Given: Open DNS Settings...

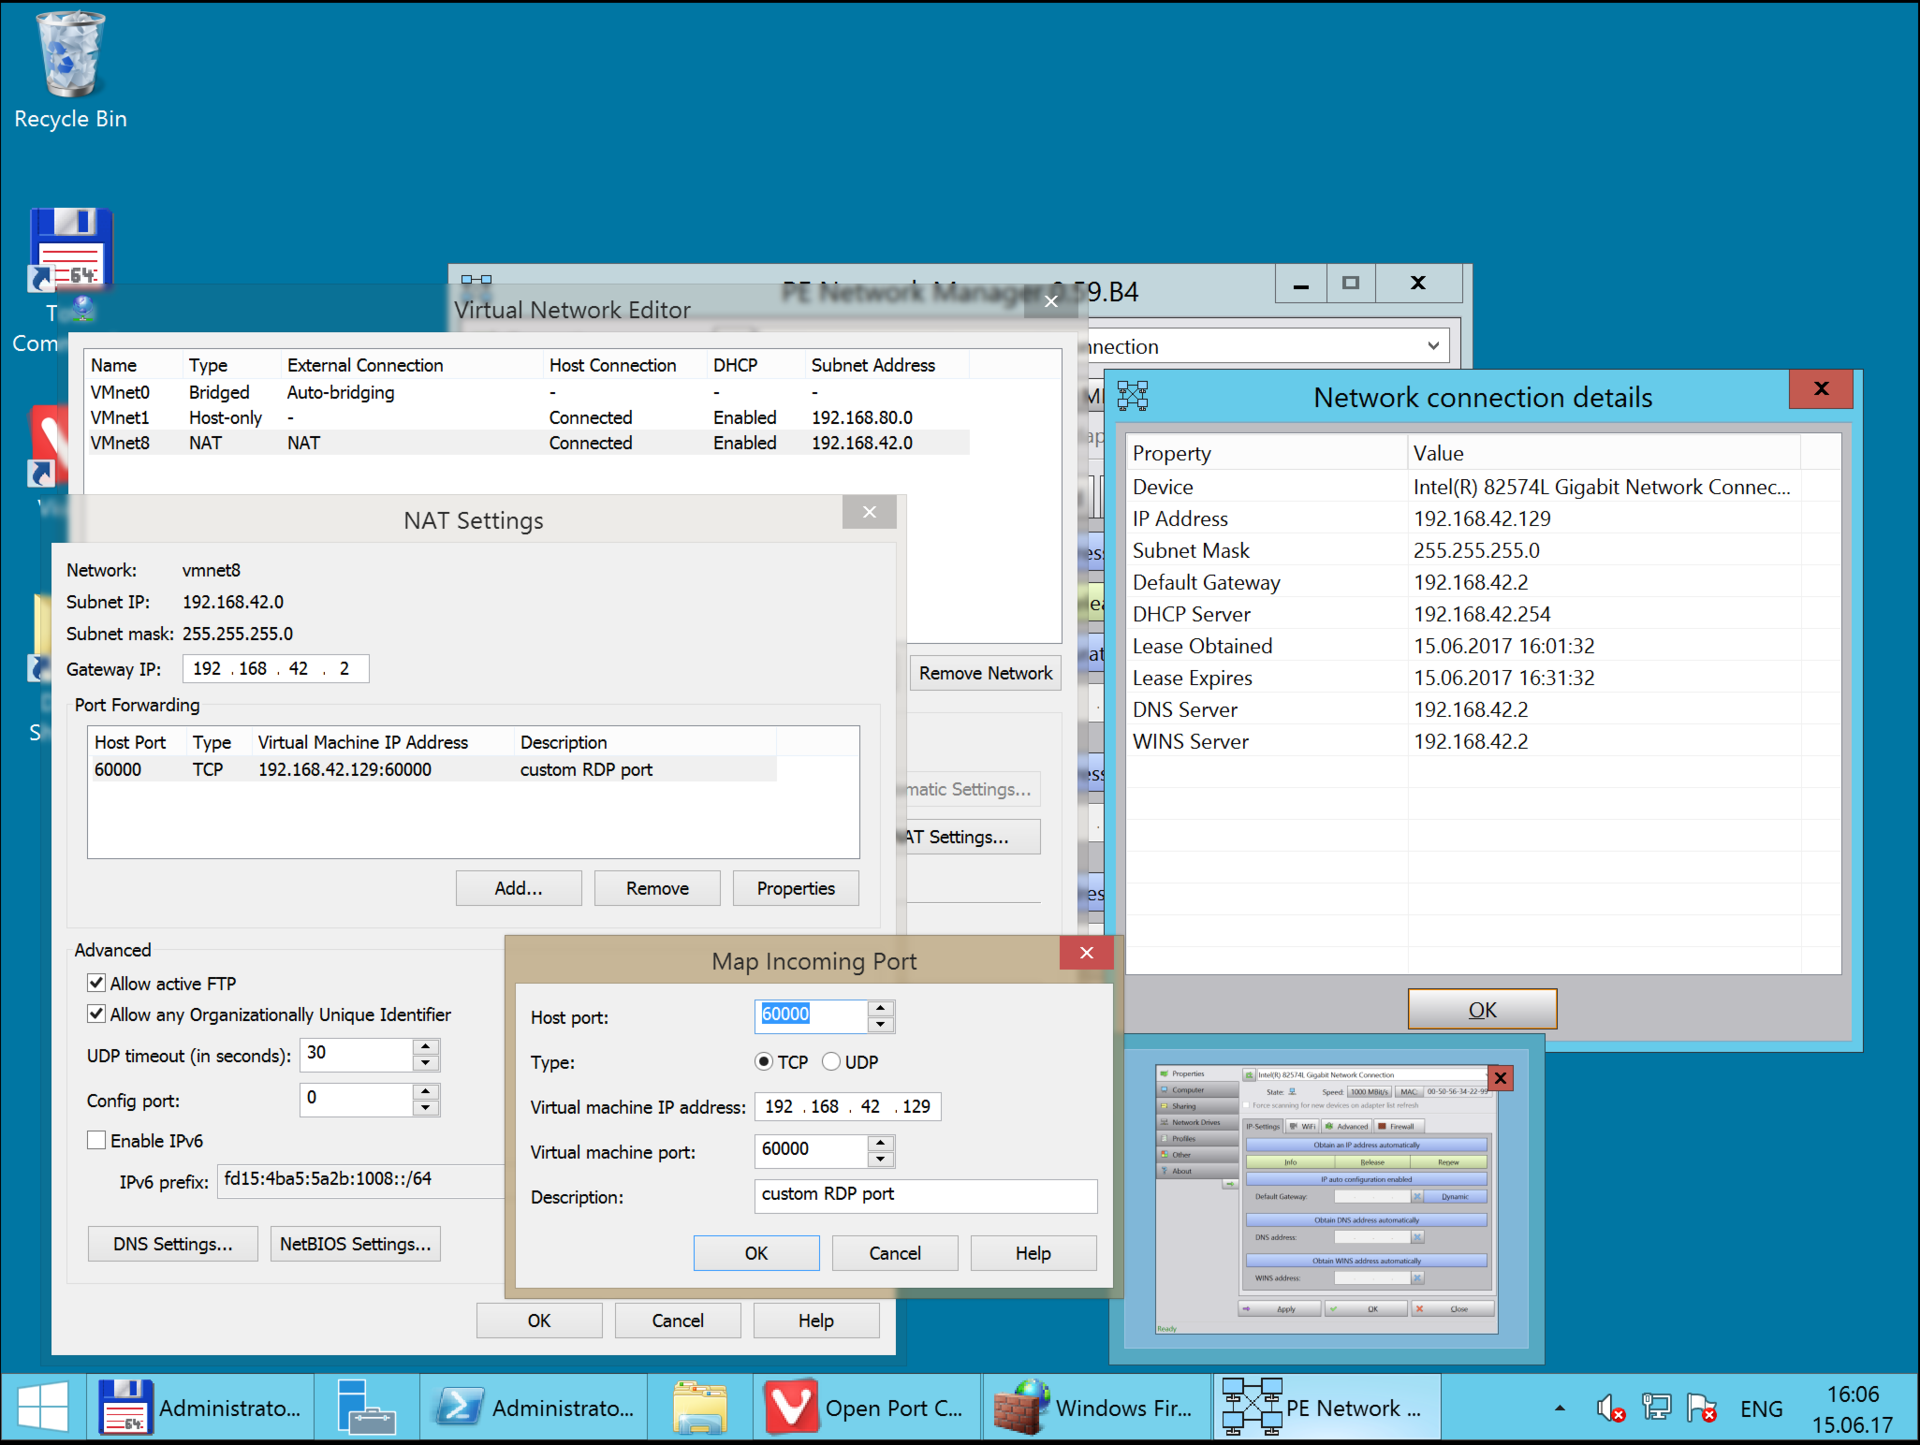Looking at the screenshot, I should pyautogui.click(x=172, y=1243).
